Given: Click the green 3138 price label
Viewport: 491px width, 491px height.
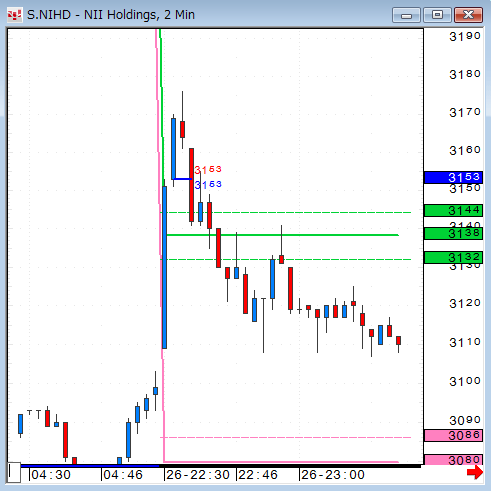Looking at the screenshot, I should click(x=453, y=233).
